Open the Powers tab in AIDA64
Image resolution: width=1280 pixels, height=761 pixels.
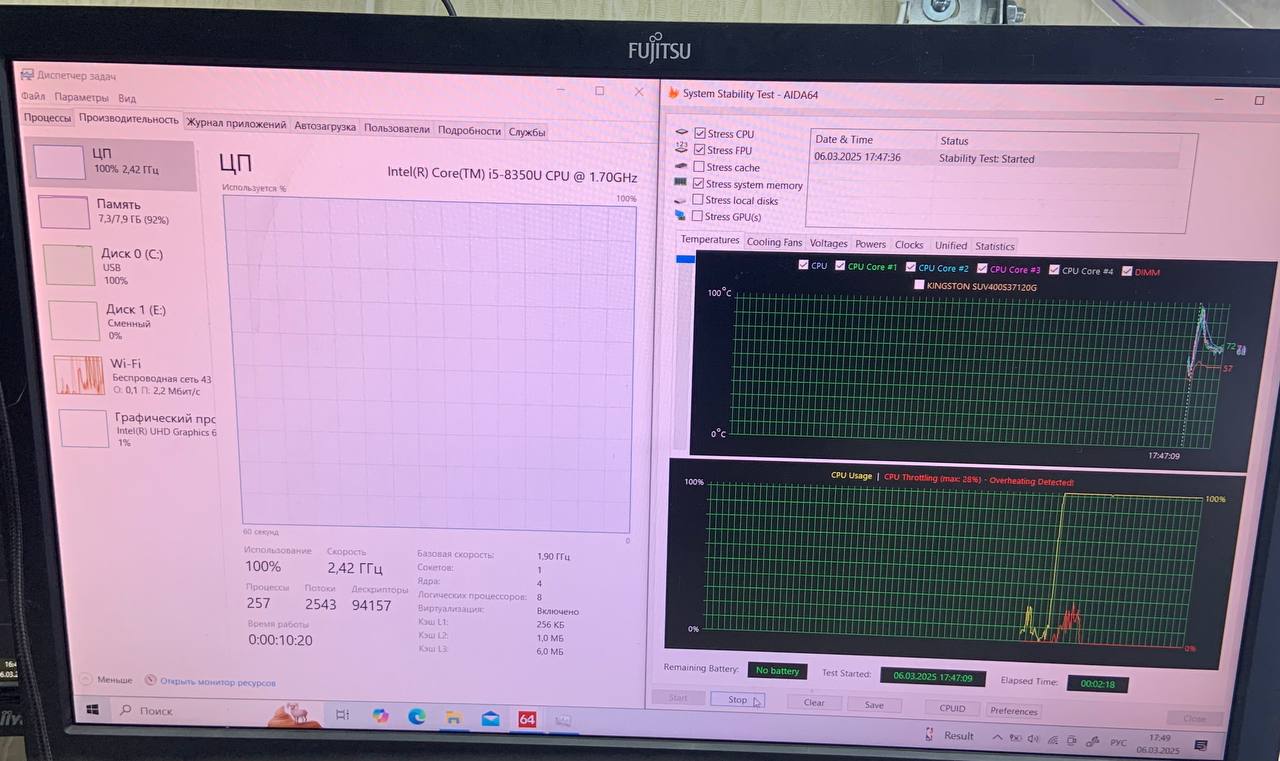pyautogui.click(x=870, y=244)
